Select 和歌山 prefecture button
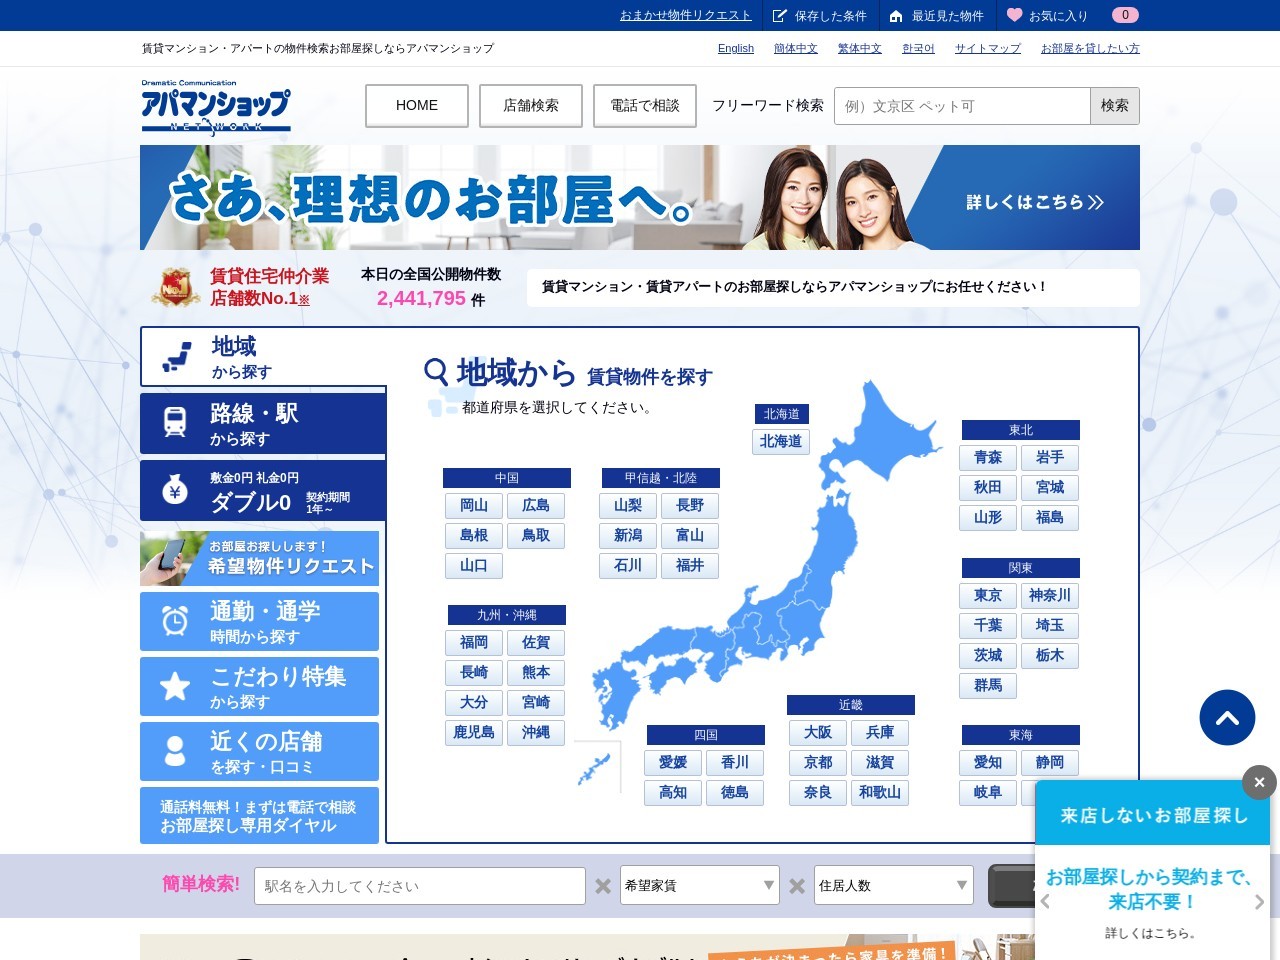The height and width of the screenshot is (960, 1280). pos(880,792)
